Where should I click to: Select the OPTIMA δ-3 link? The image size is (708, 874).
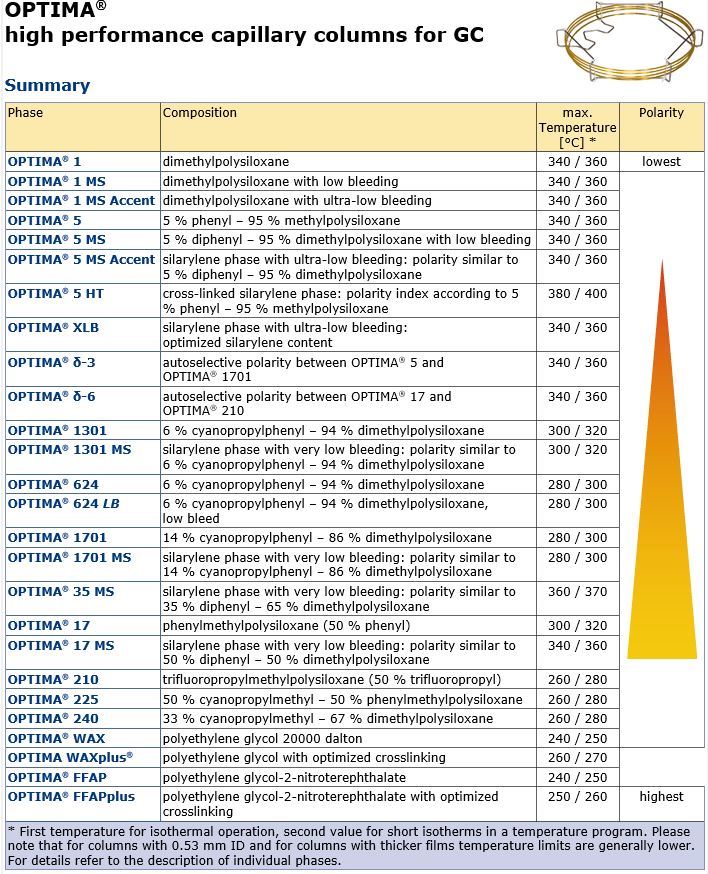[52, 363]
